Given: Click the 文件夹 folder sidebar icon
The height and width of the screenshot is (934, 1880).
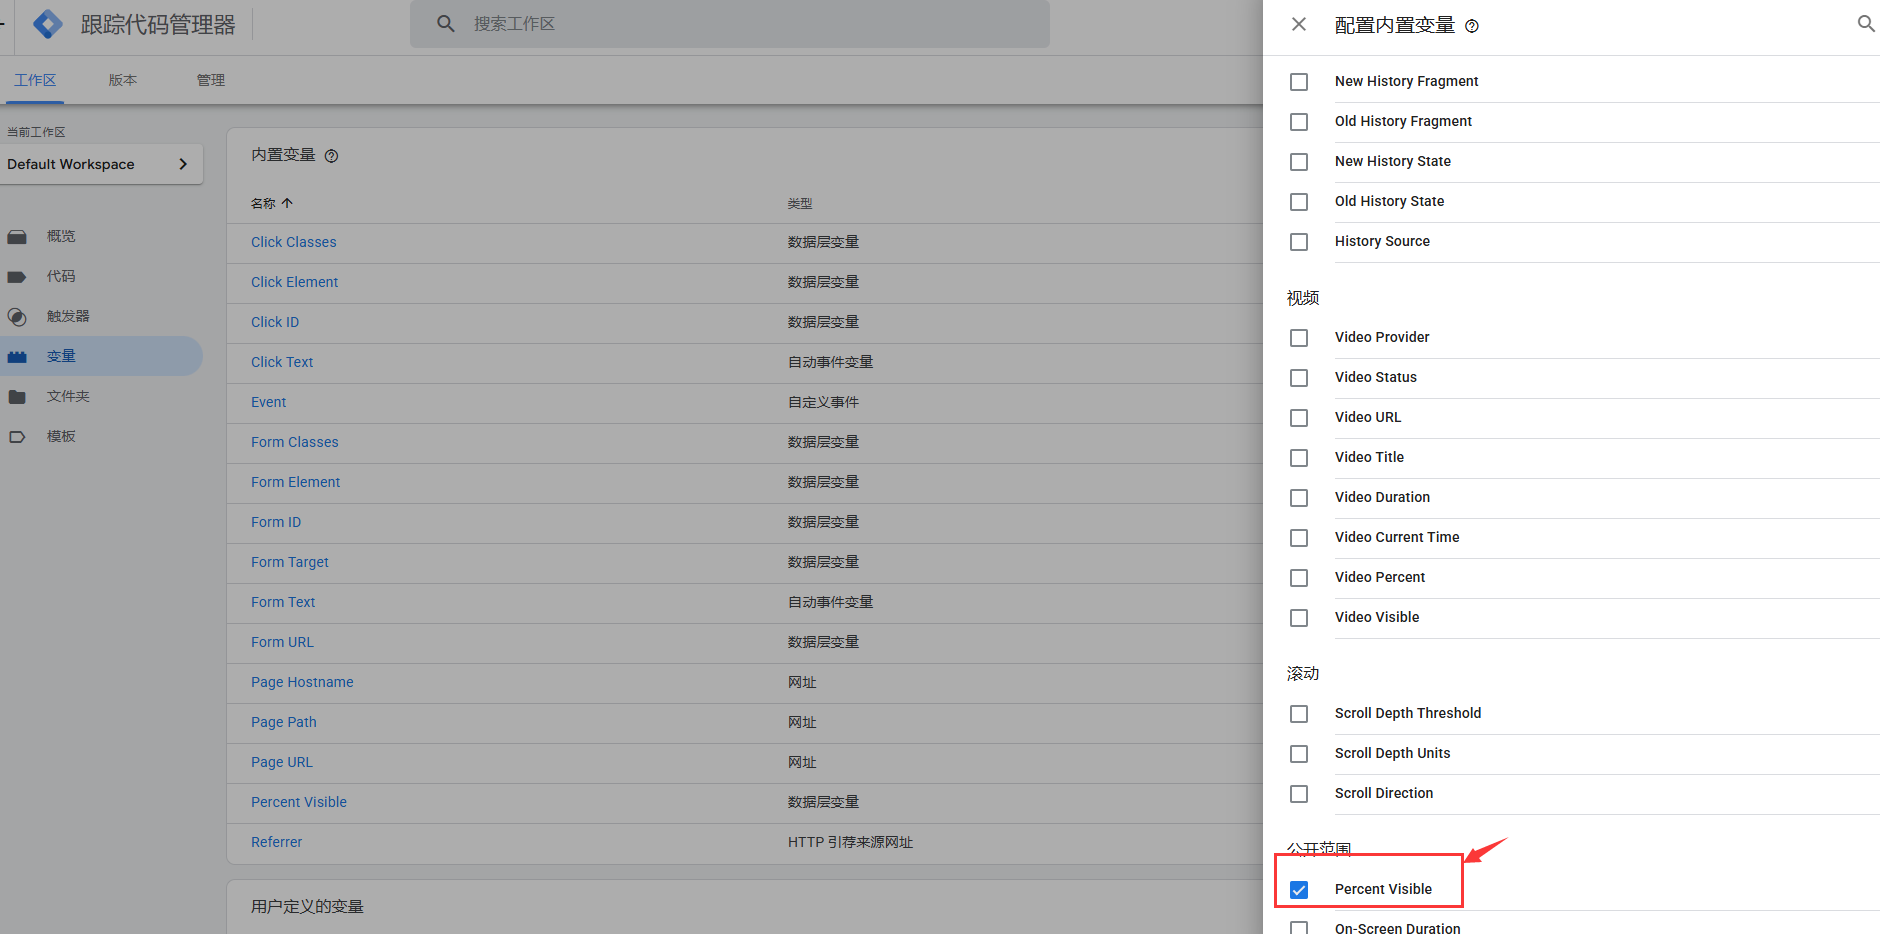Looking at the screenshot, I should tap(17, 397).
